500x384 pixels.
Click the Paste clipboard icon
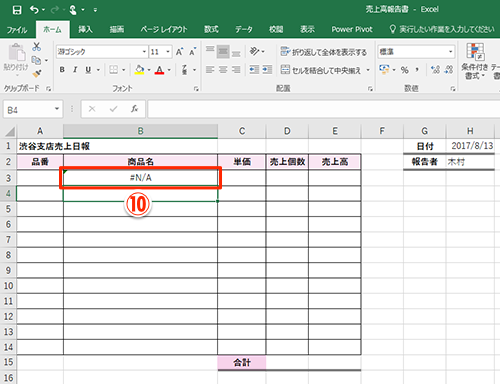16,52
